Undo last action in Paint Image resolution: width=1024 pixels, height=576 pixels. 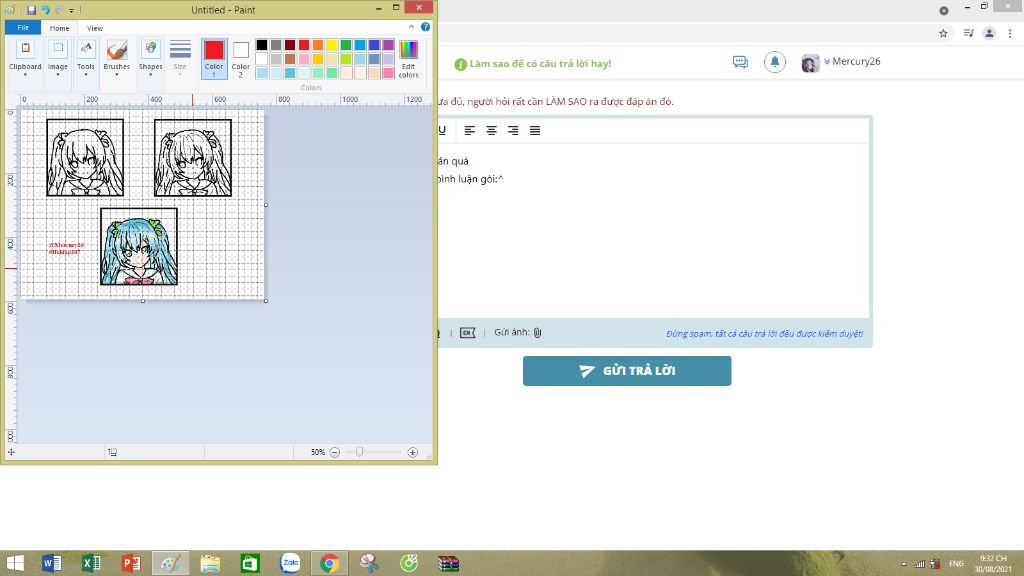45,10
